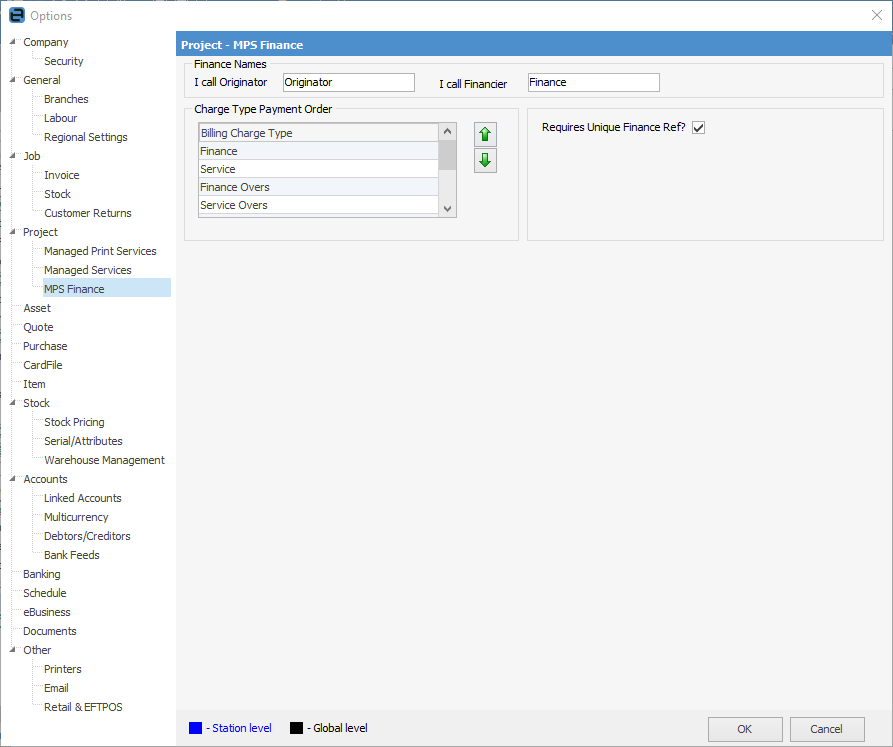Collapse the Stock tree node
Viewport: 893px width, 747px height.
pyautogui.click(x=13, y=403)
